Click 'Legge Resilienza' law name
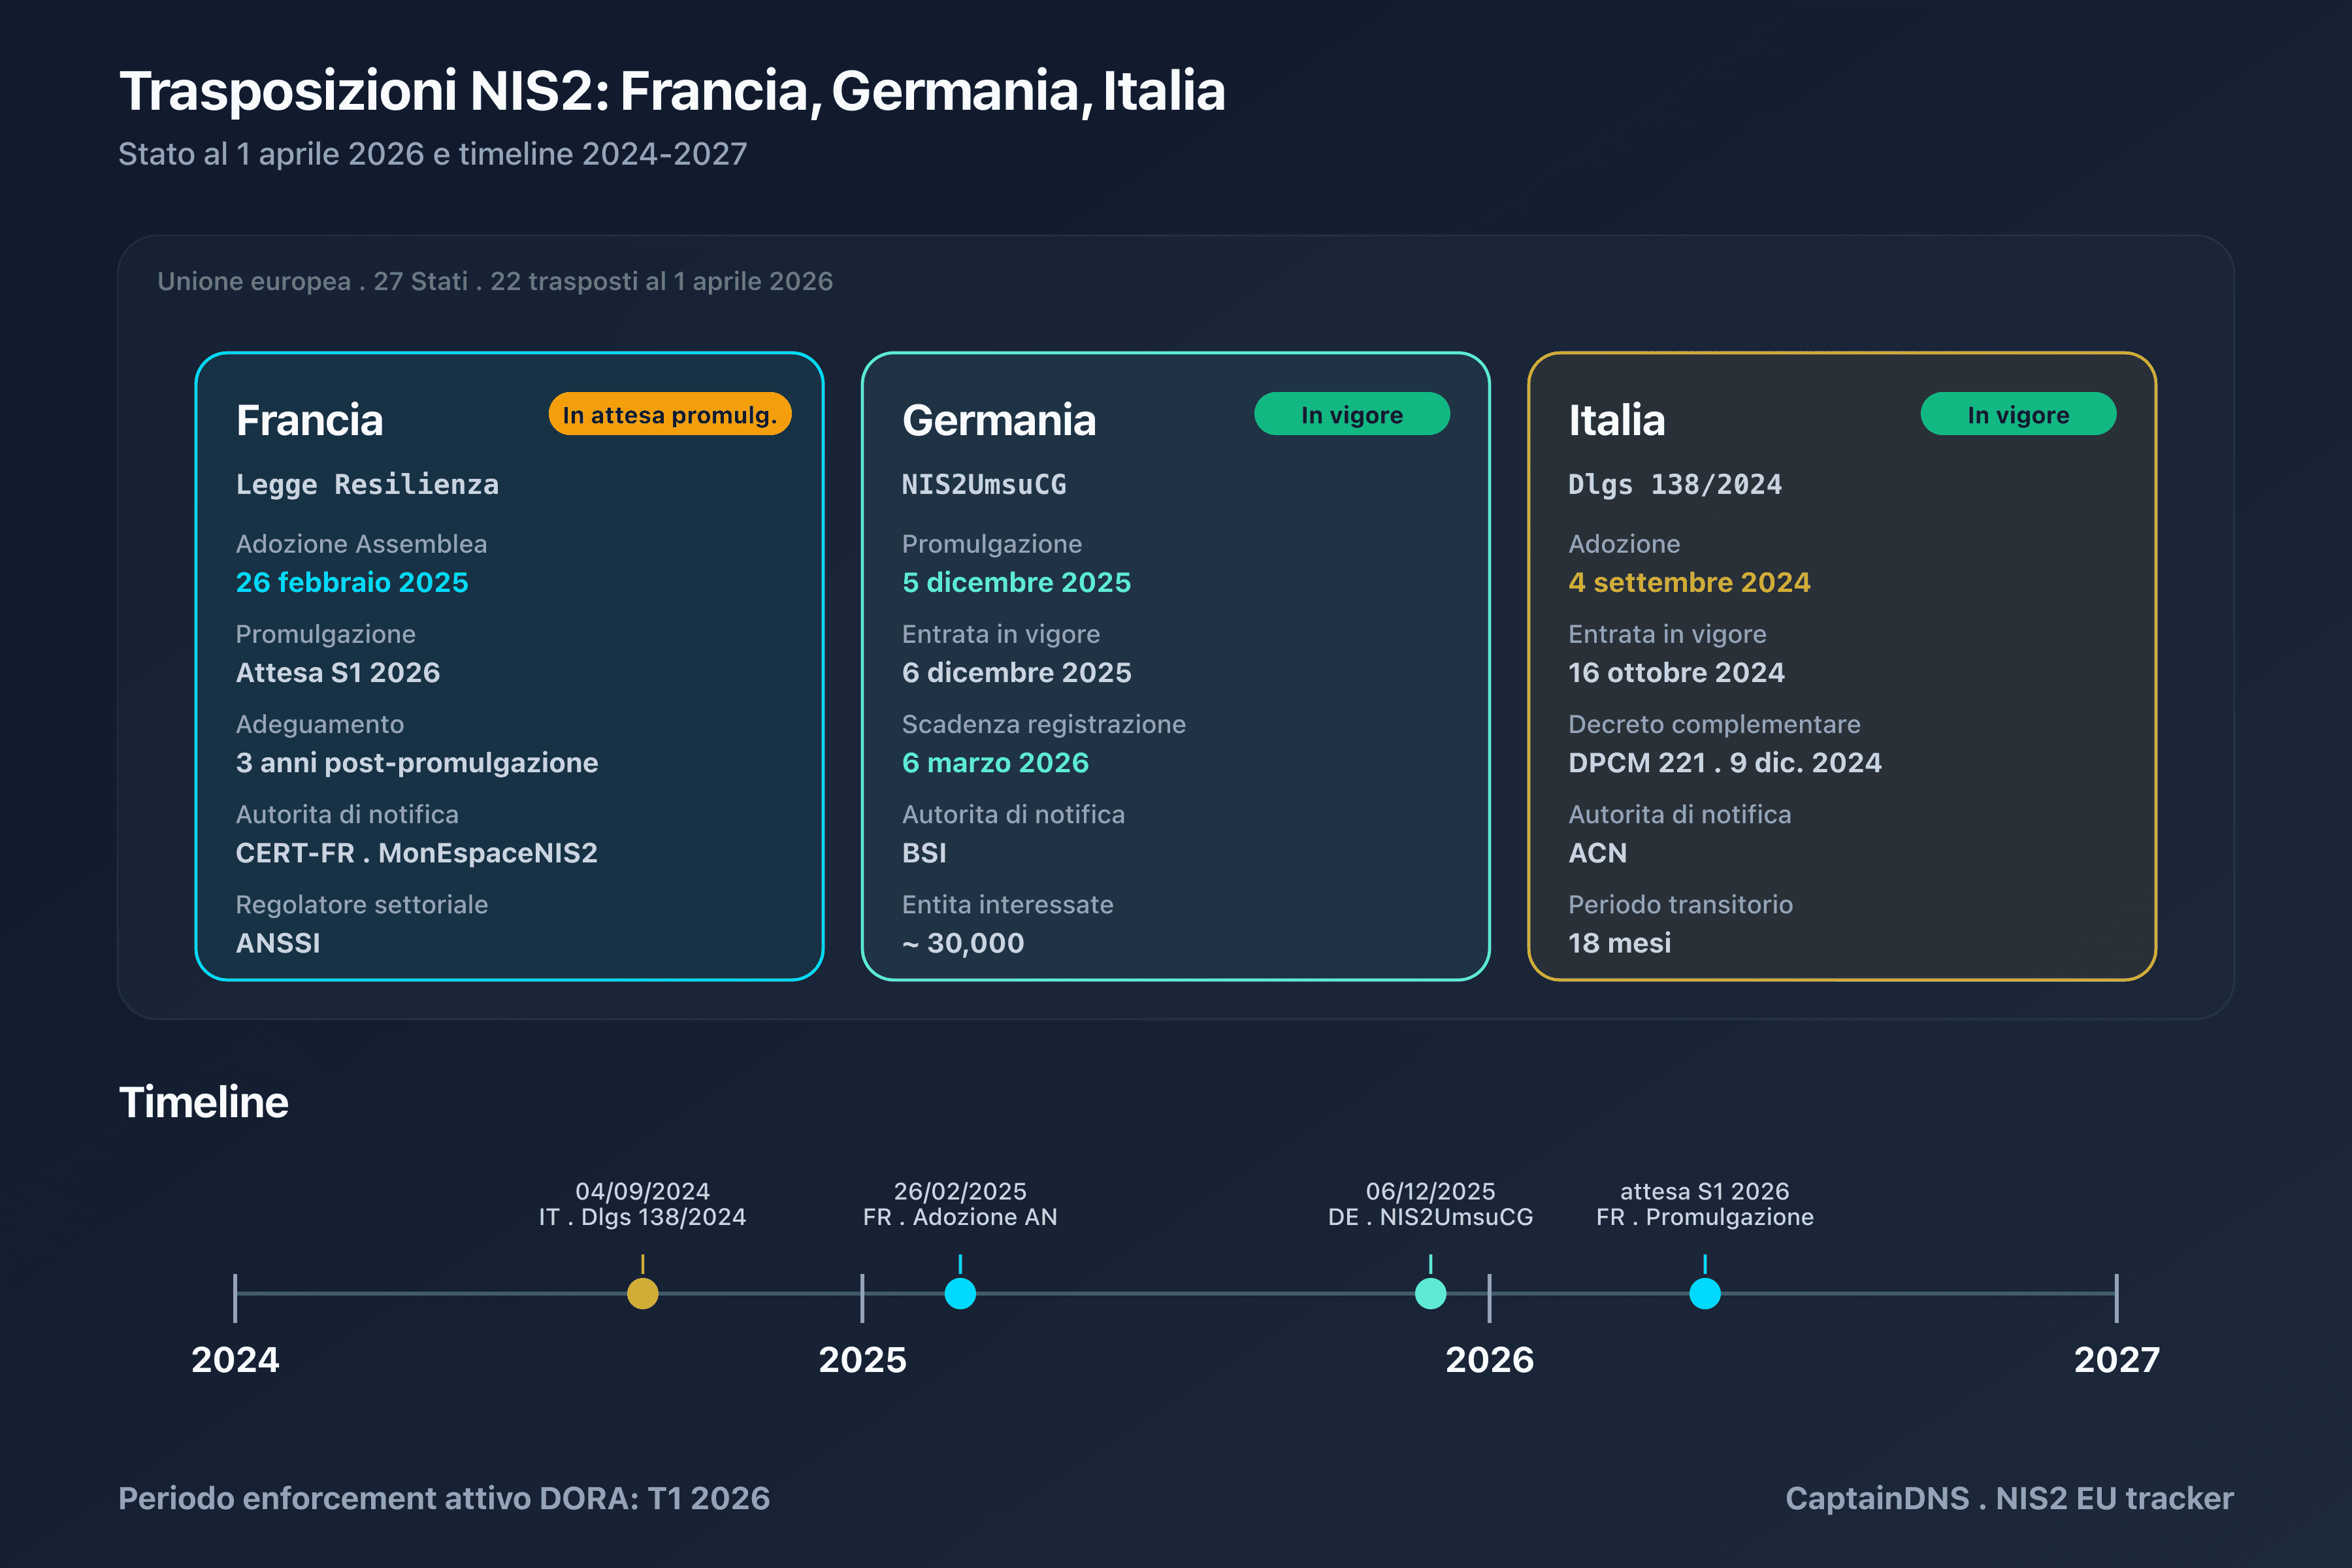Viewport: 2352px width, 1568px height. [x=367, y=485]
